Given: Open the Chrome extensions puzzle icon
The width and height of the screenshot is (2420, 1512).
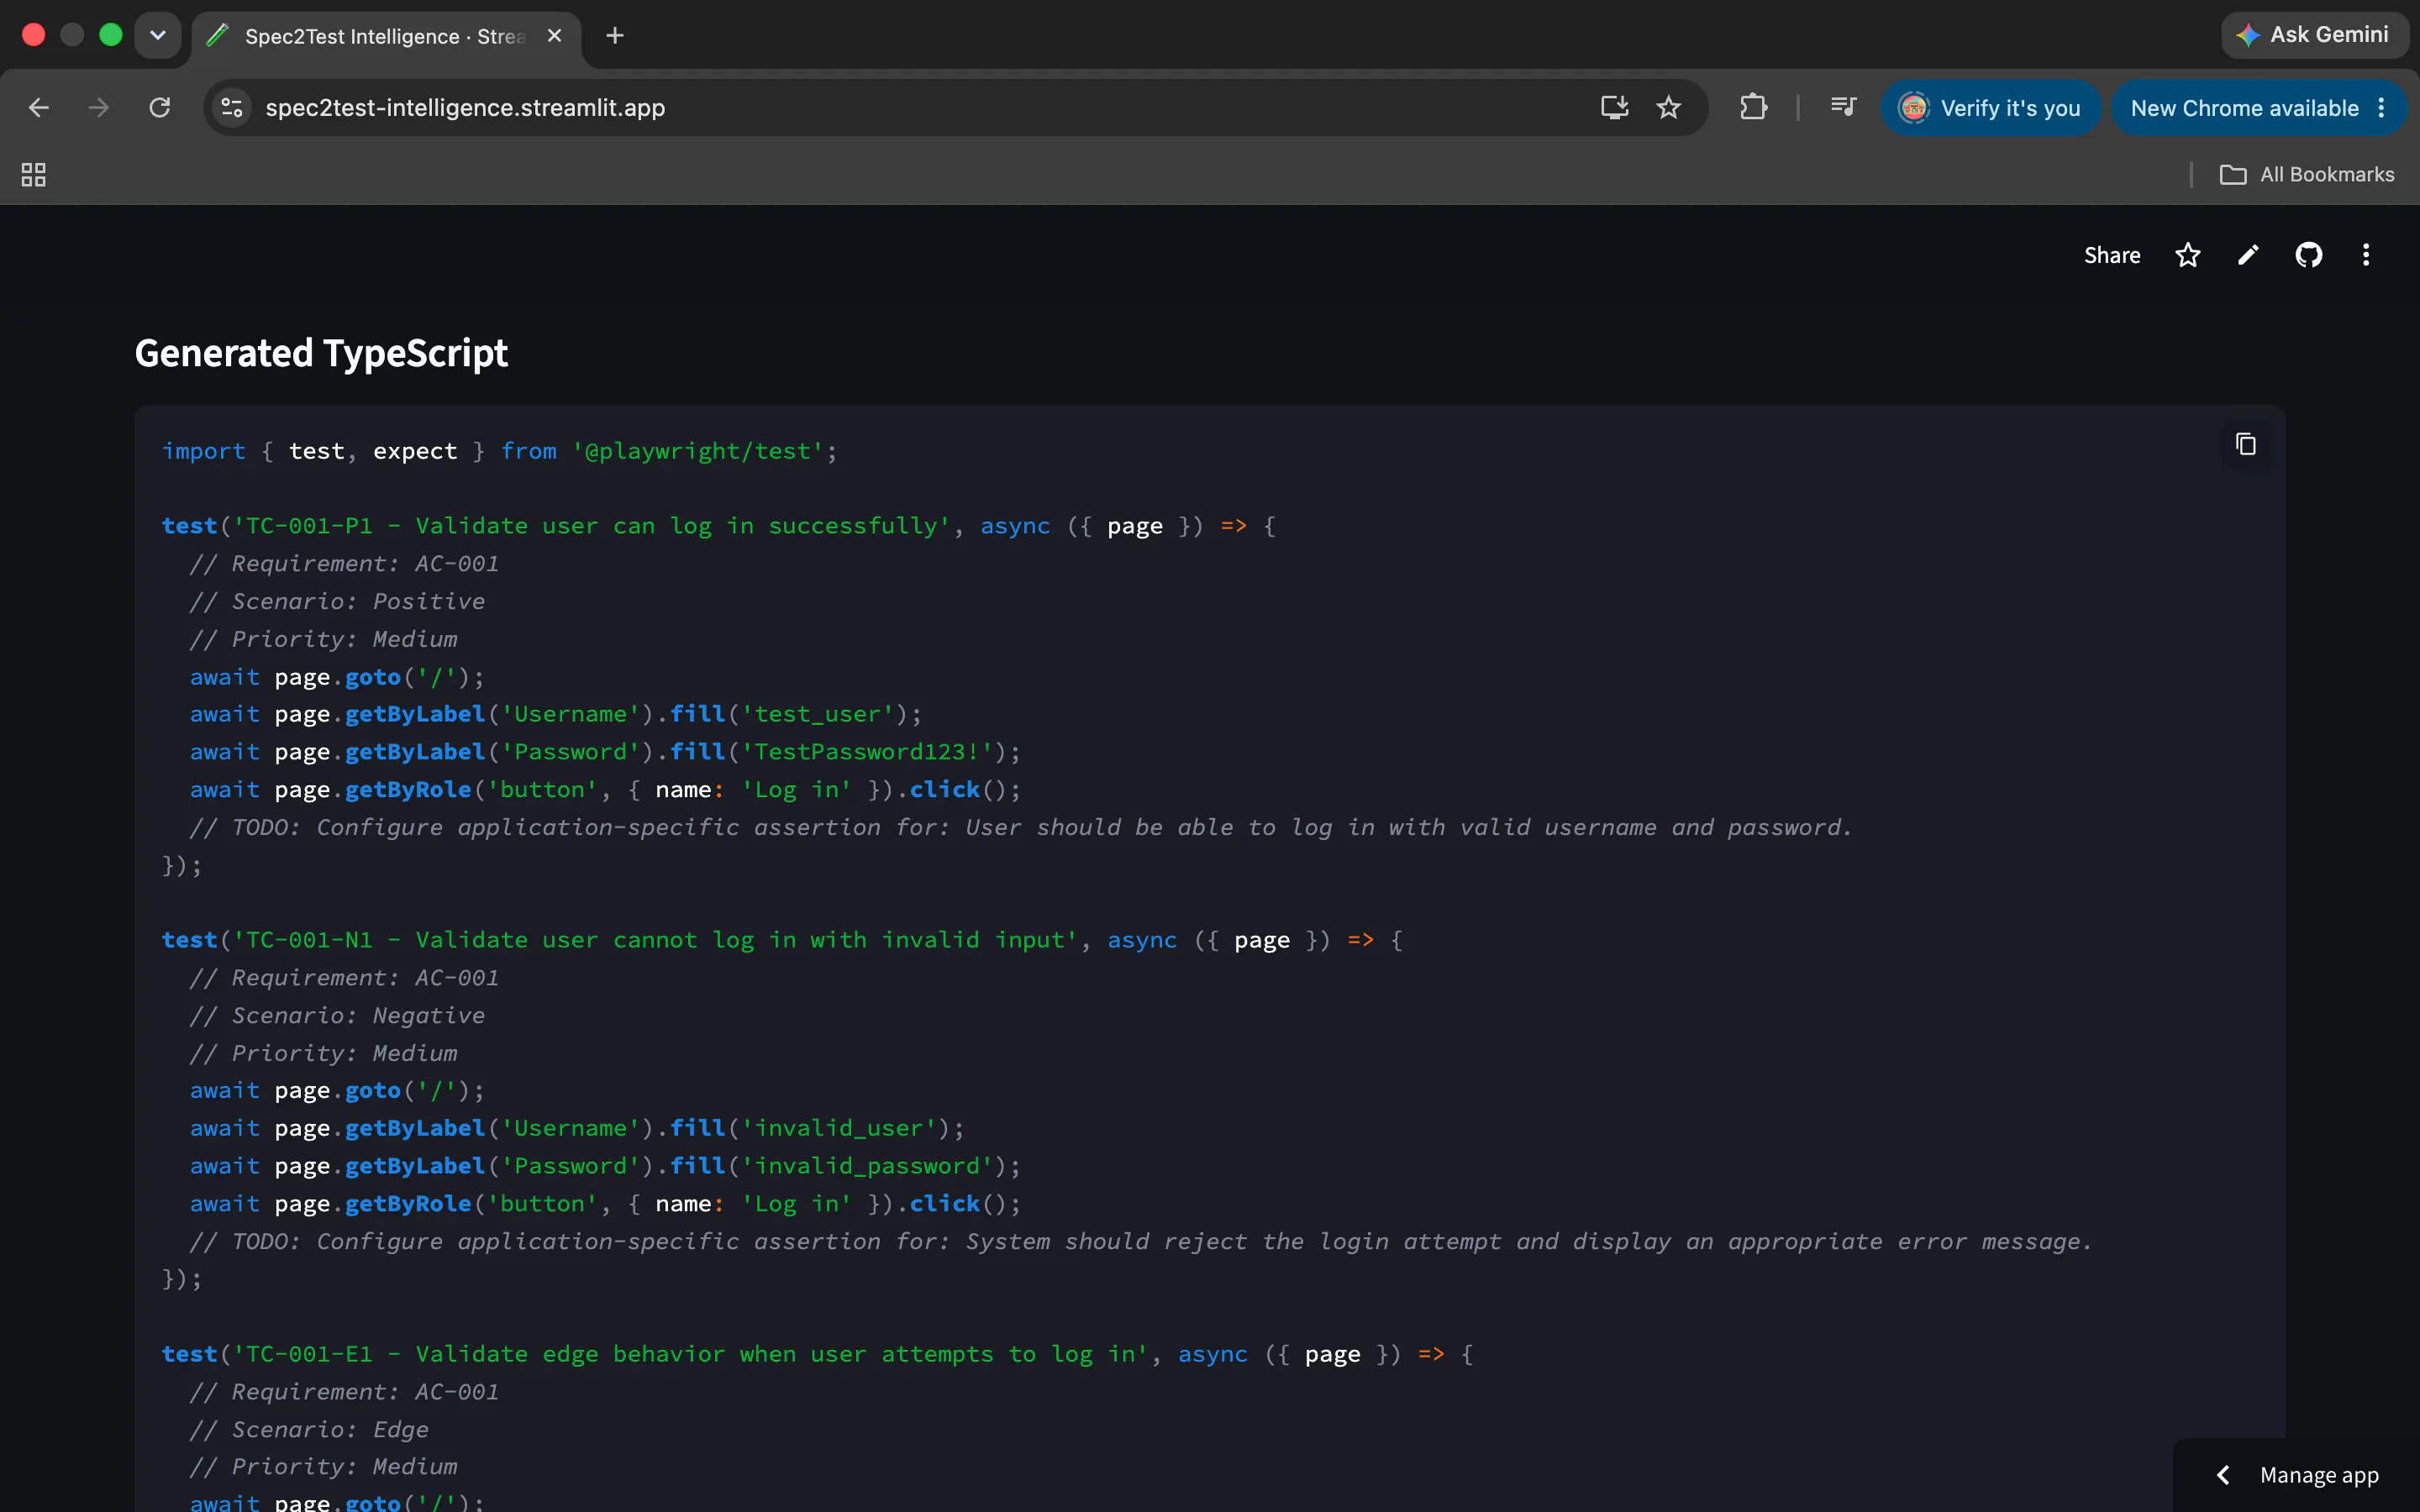Looking at the screenshot, I should click(x=1753, y=108).
